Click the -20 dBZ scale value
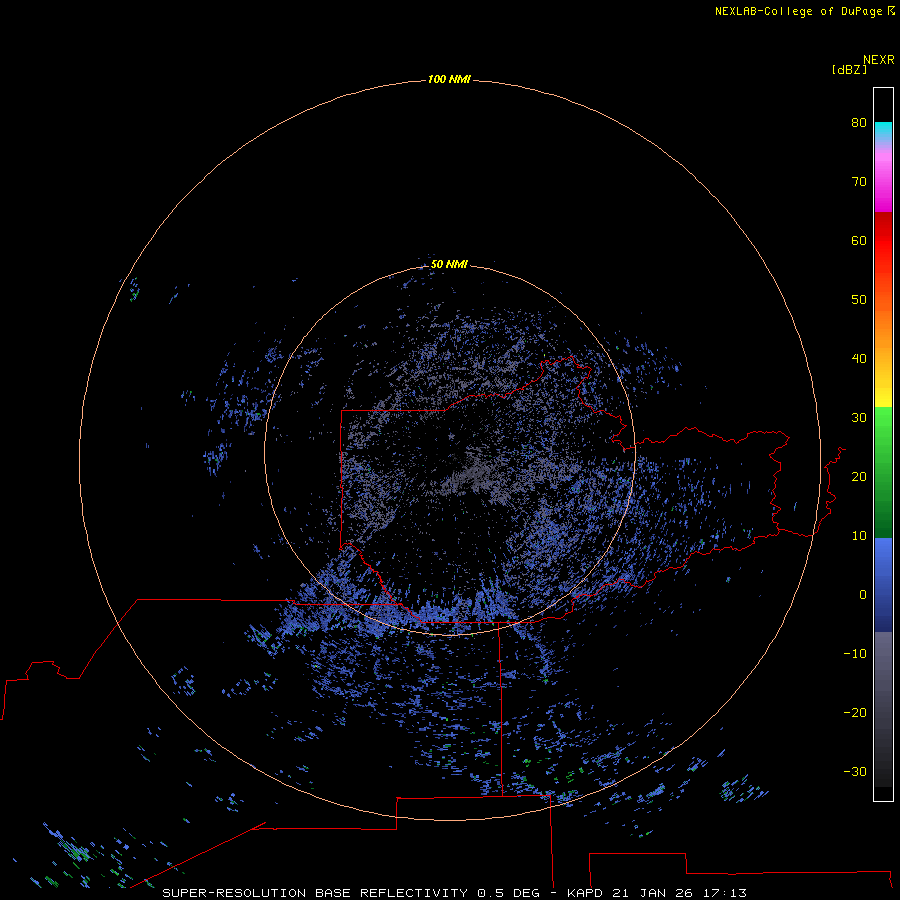 pos(855,712)
